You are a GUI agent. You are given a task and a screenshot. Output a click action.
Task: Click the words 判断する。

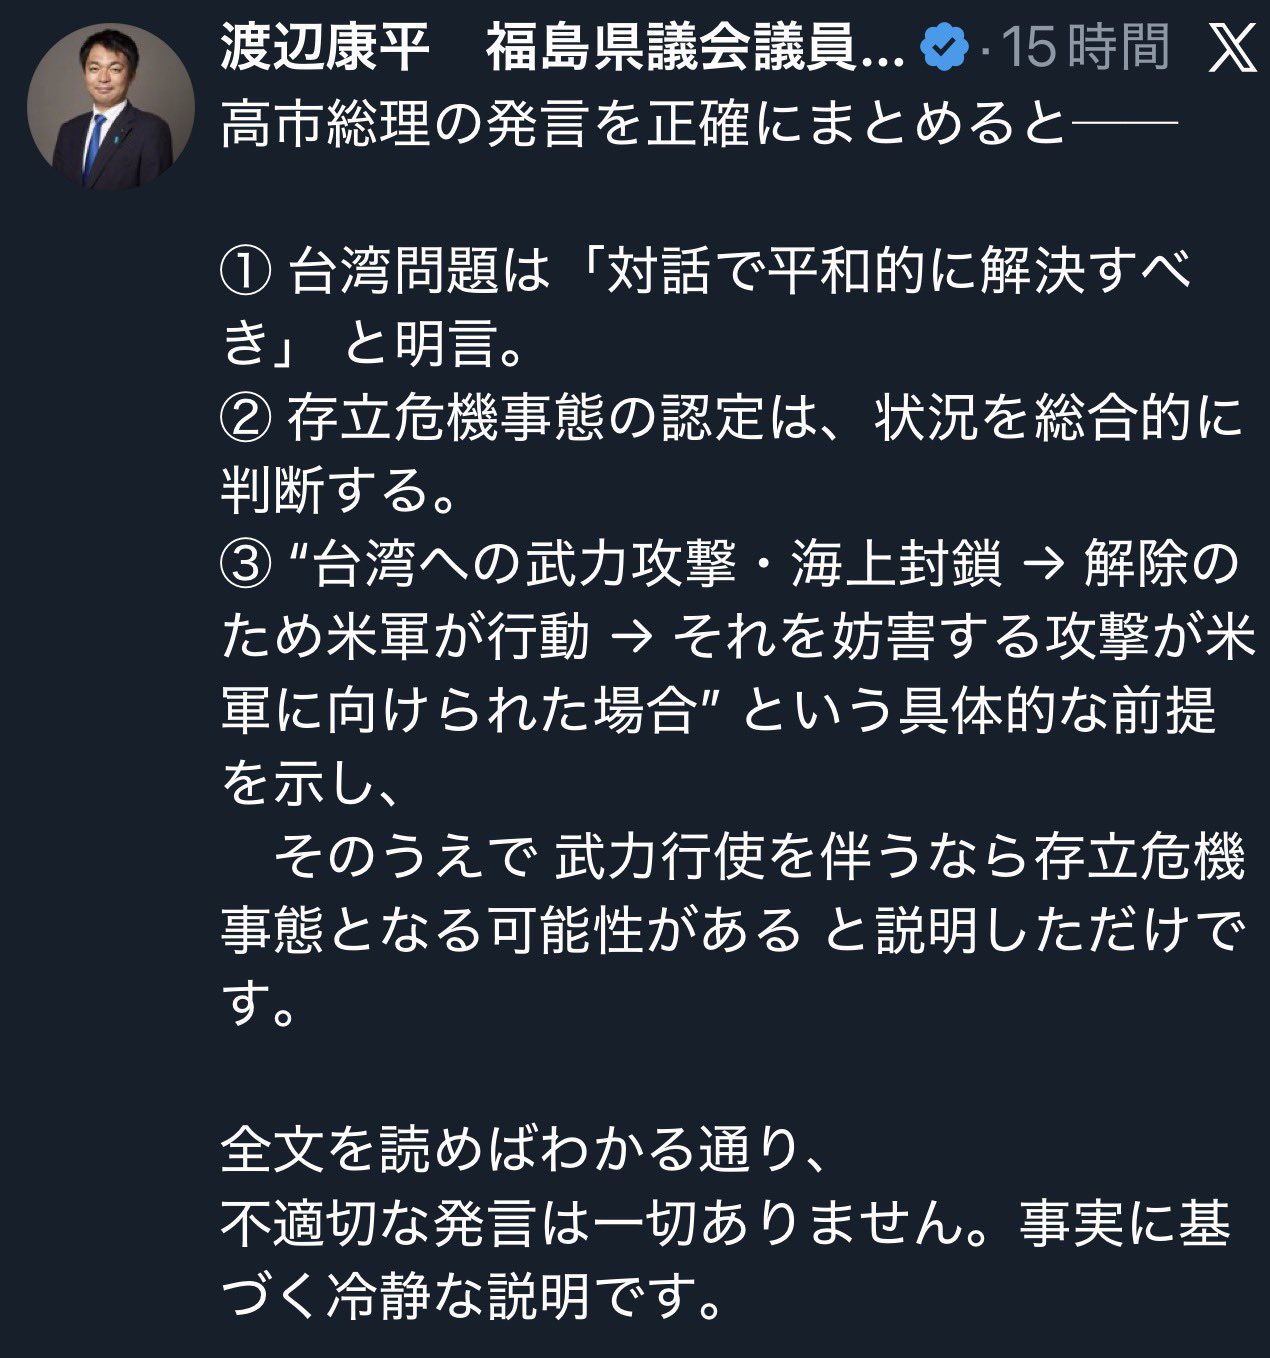pyautogui.click(x=338, y=491)
